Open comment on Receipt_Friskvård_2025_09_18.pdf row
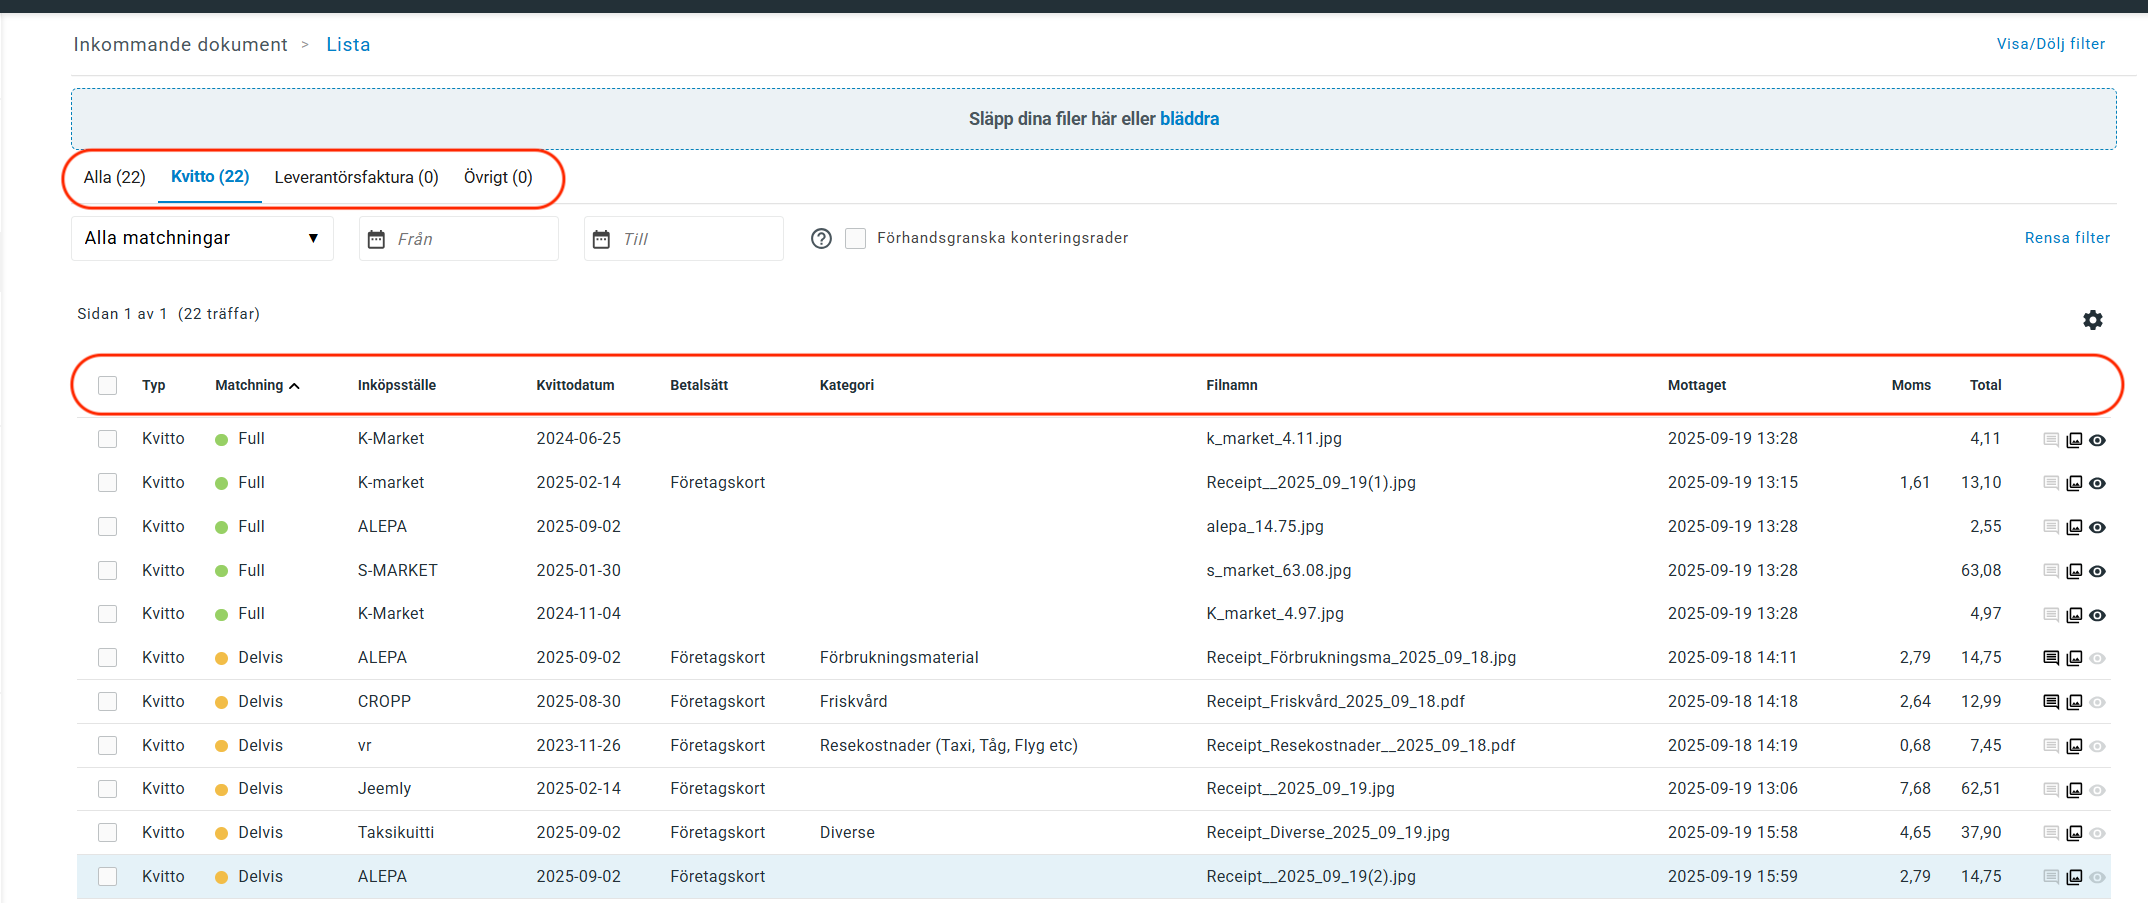2148x903 pixels. (2050, 702)
